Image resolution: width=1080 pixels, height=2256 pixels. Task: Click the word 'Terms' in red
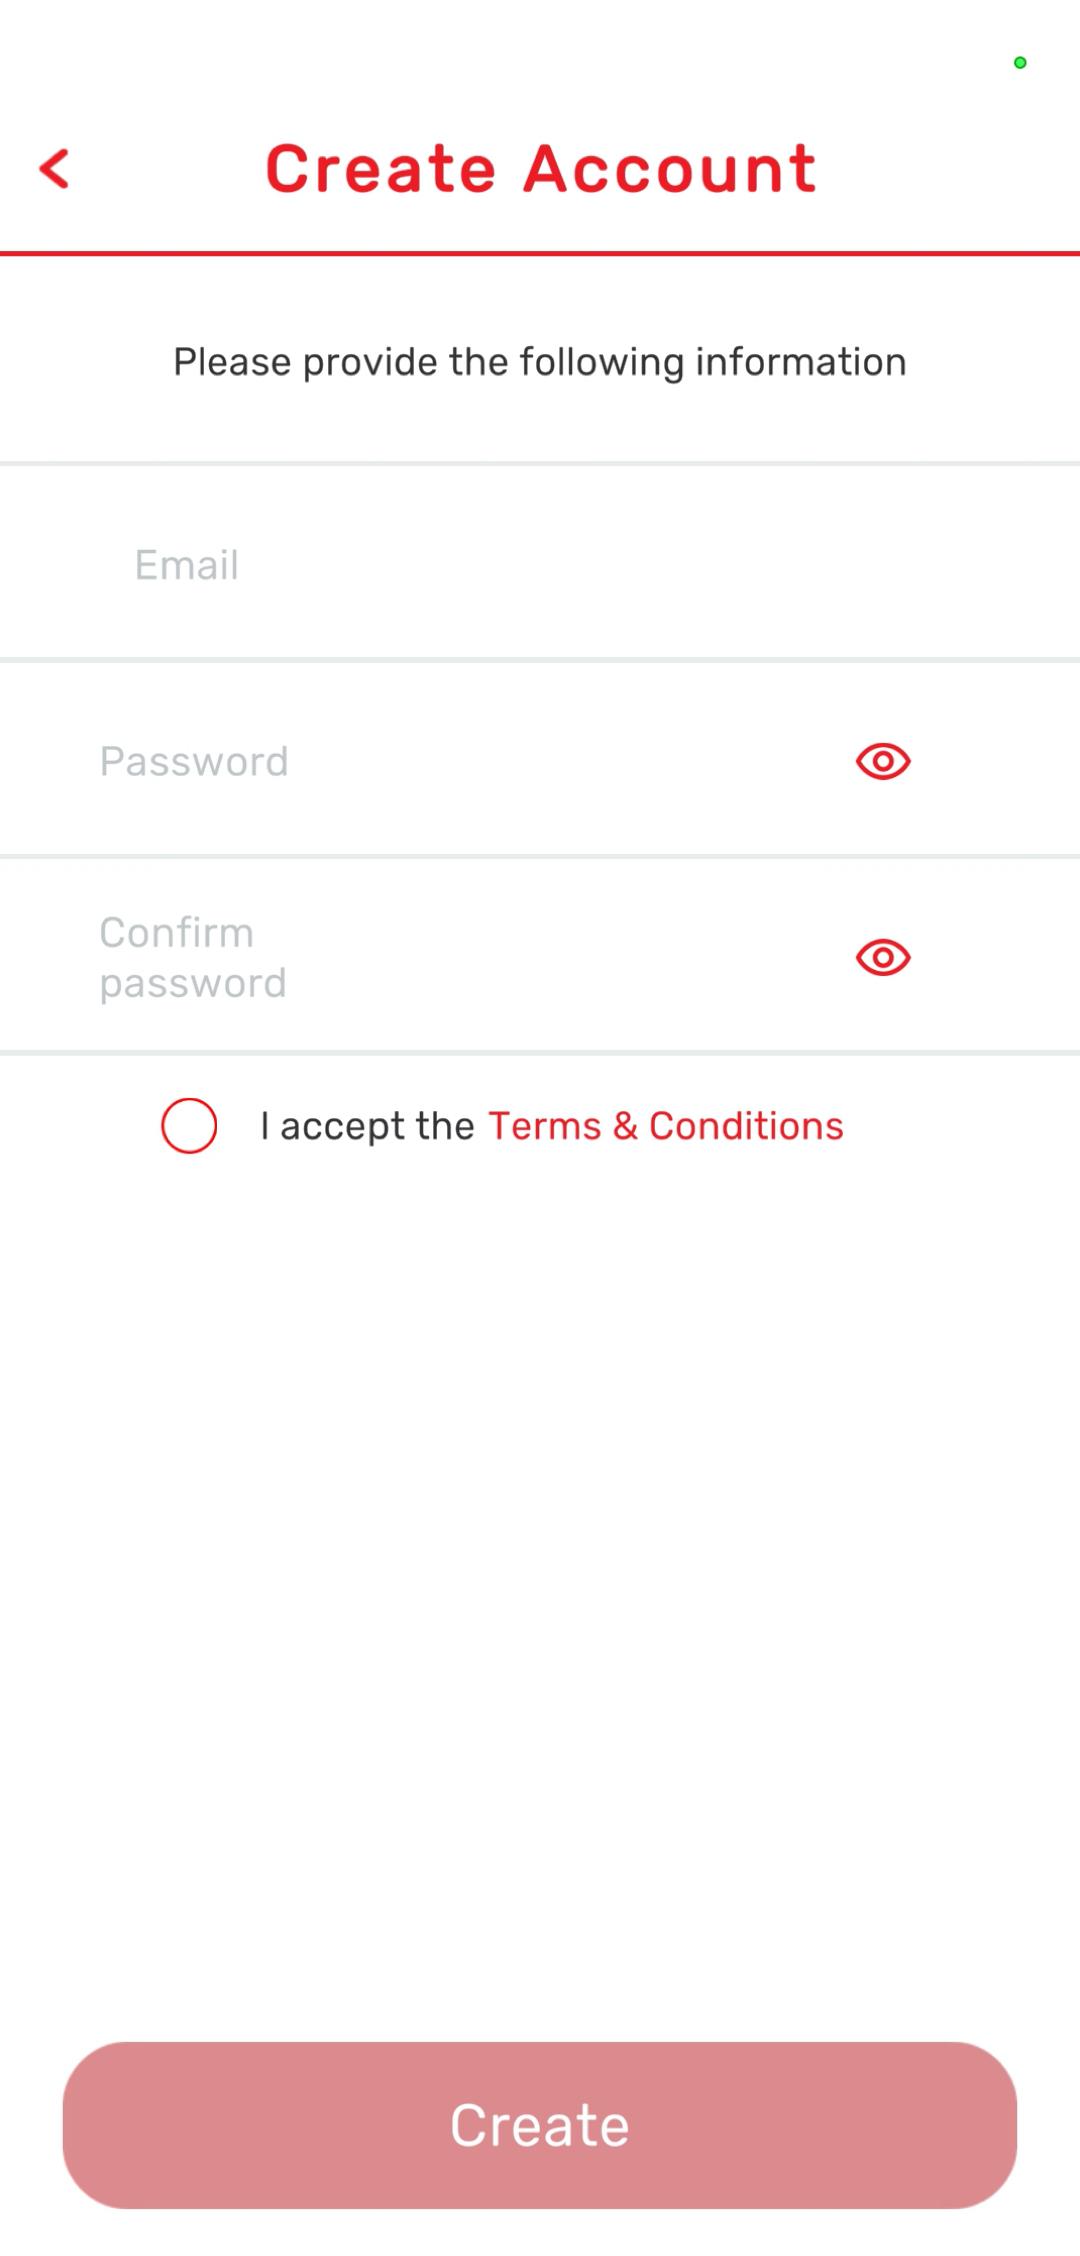[x=545, y=1126]
